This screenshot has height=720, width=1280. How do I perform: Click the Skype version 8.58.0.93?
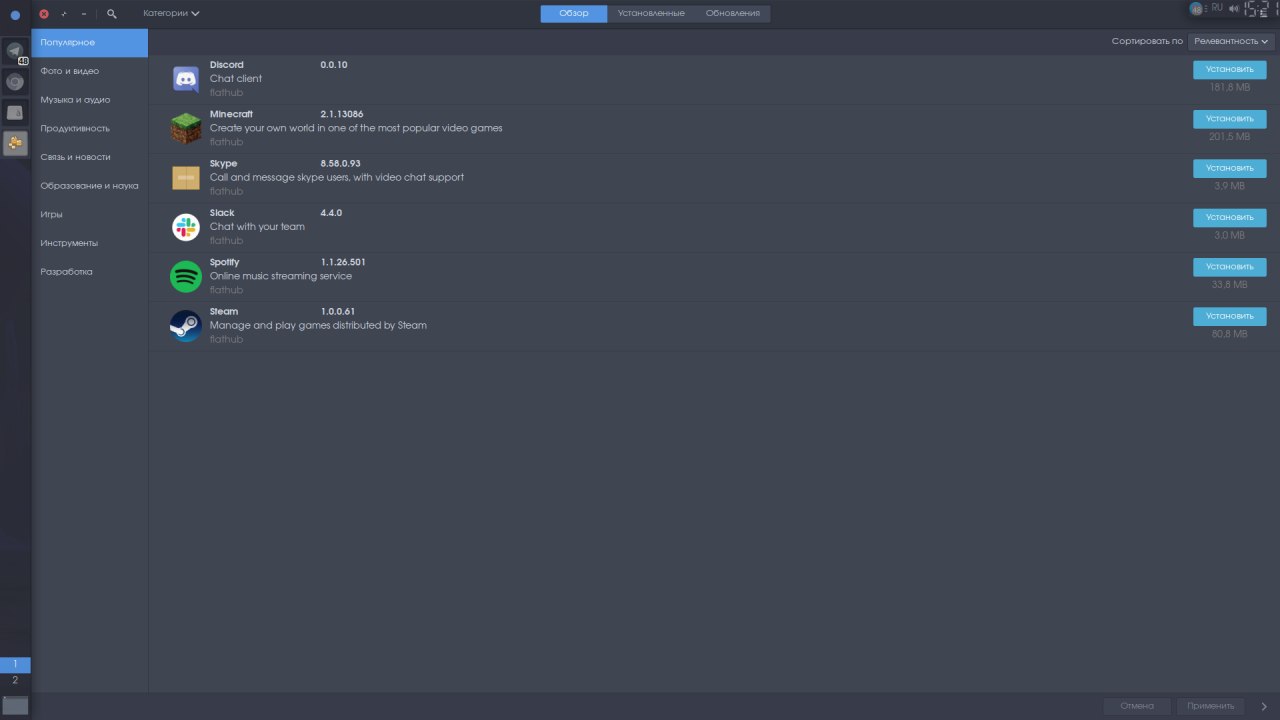click(x=341, y=163)
